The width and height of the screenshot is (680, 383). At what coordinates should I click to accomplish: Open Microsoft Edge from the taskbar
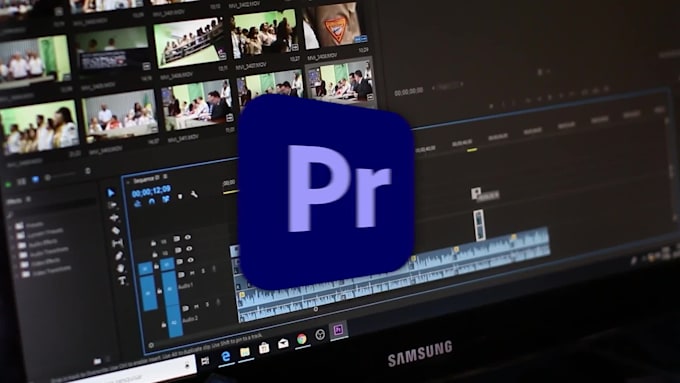pos(226,357)
